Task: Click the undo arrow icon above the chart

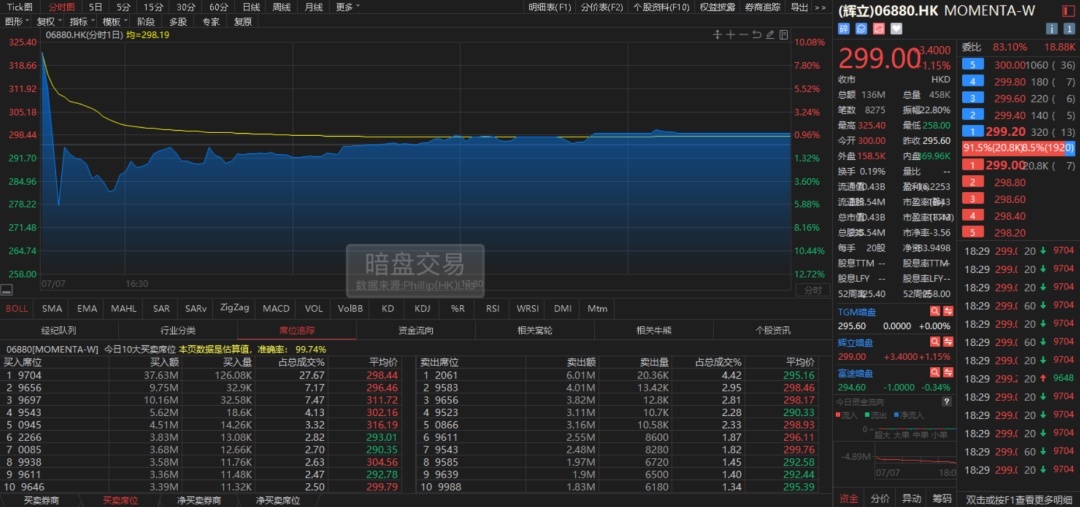Action: point(756,34)
